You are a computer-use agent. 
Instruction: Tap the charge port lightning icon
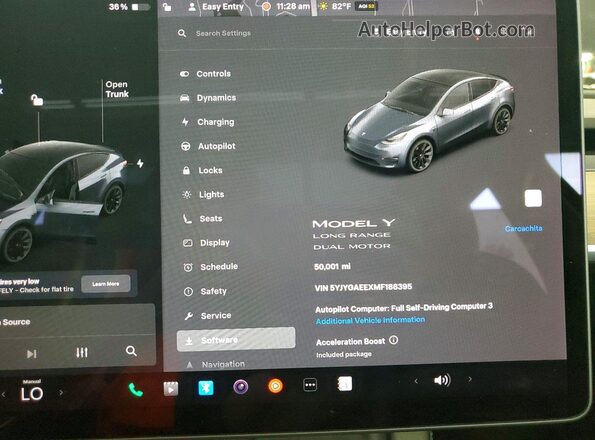140,163
